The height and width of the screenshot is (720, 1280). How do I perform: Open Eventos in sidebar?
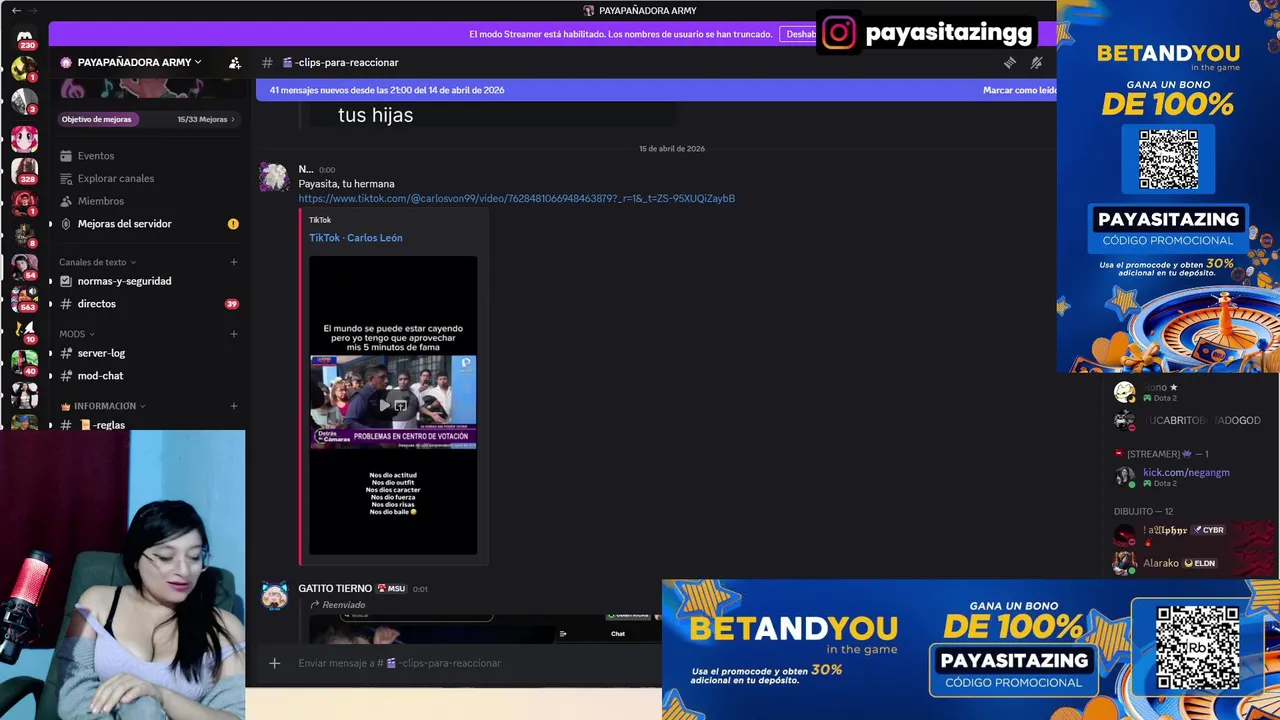[96, 156]
